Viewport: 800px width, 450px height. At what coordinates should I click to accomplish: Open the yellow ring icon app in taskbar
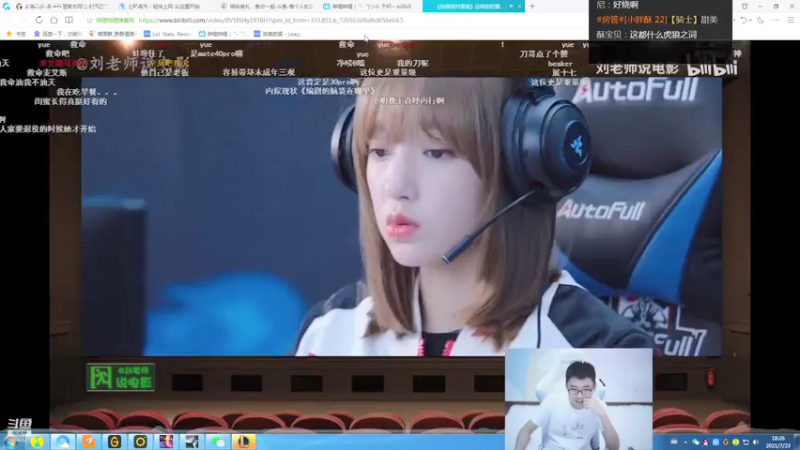point(140,441)
